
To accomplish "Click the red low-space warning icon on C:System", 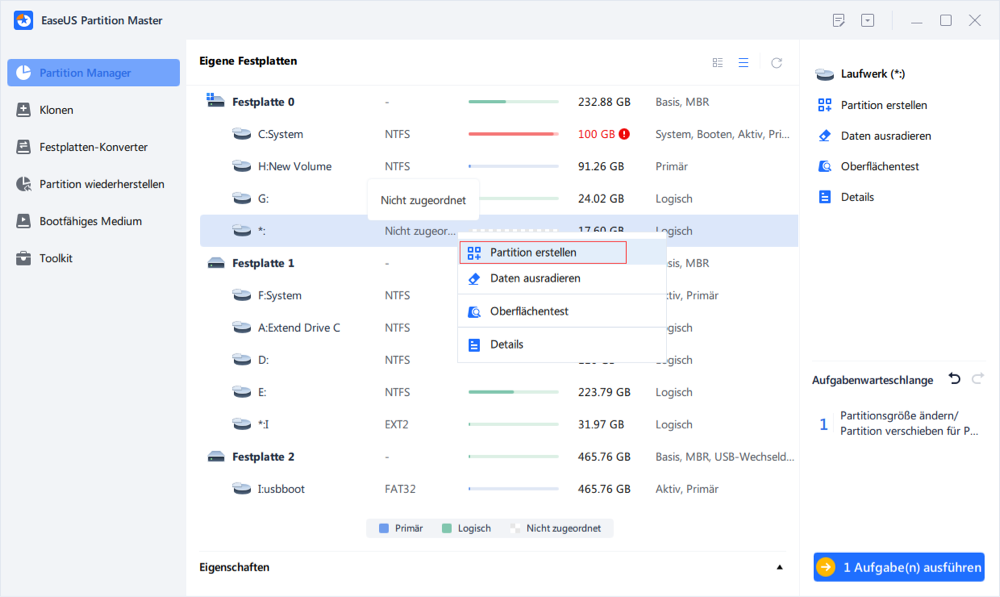I will pyautogui.click(x=624, y=134).
